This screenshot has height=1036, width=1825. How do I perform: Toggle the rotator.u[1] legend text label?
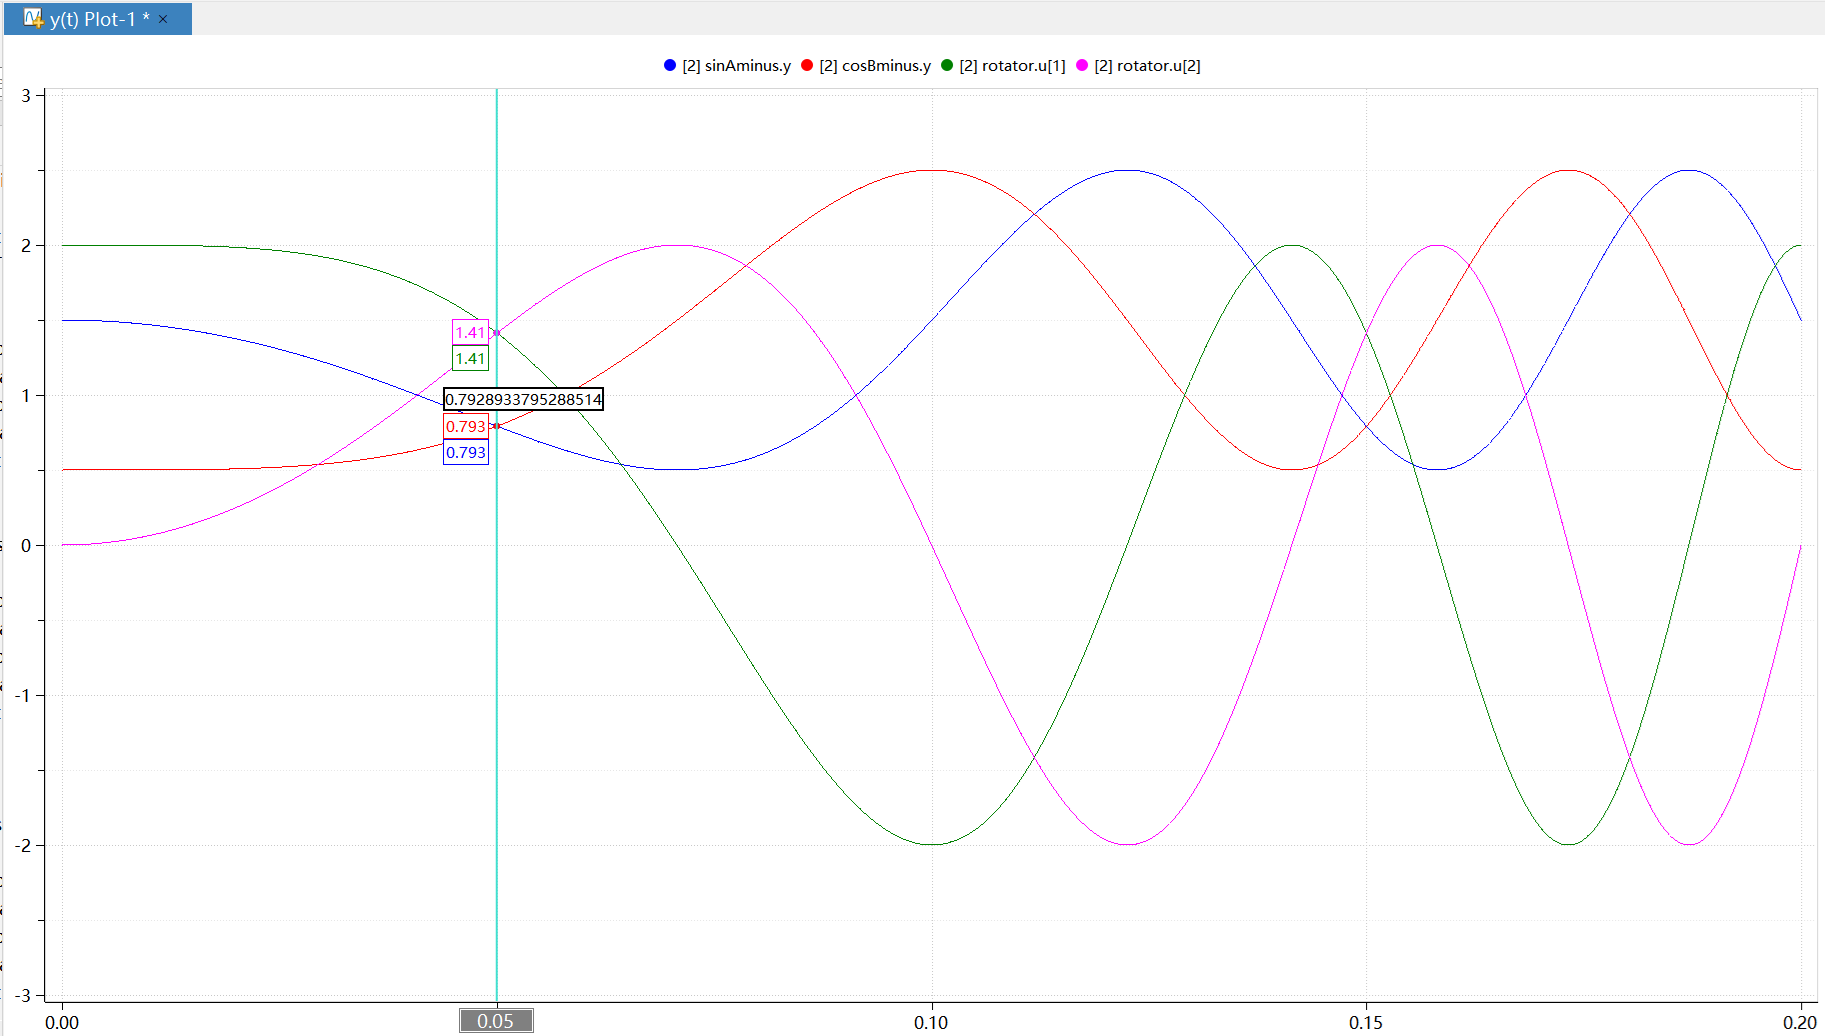1012,66
